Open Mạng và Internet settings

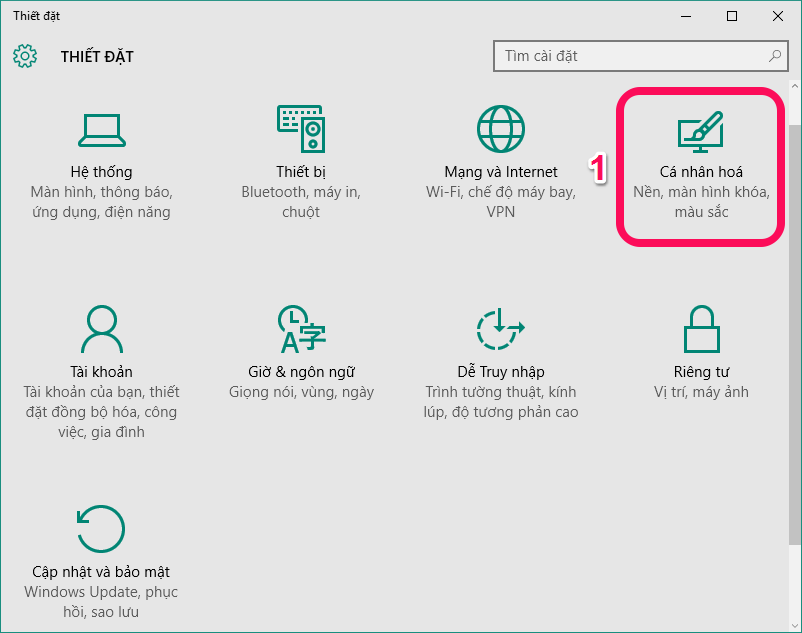click(x=500, y=160)
